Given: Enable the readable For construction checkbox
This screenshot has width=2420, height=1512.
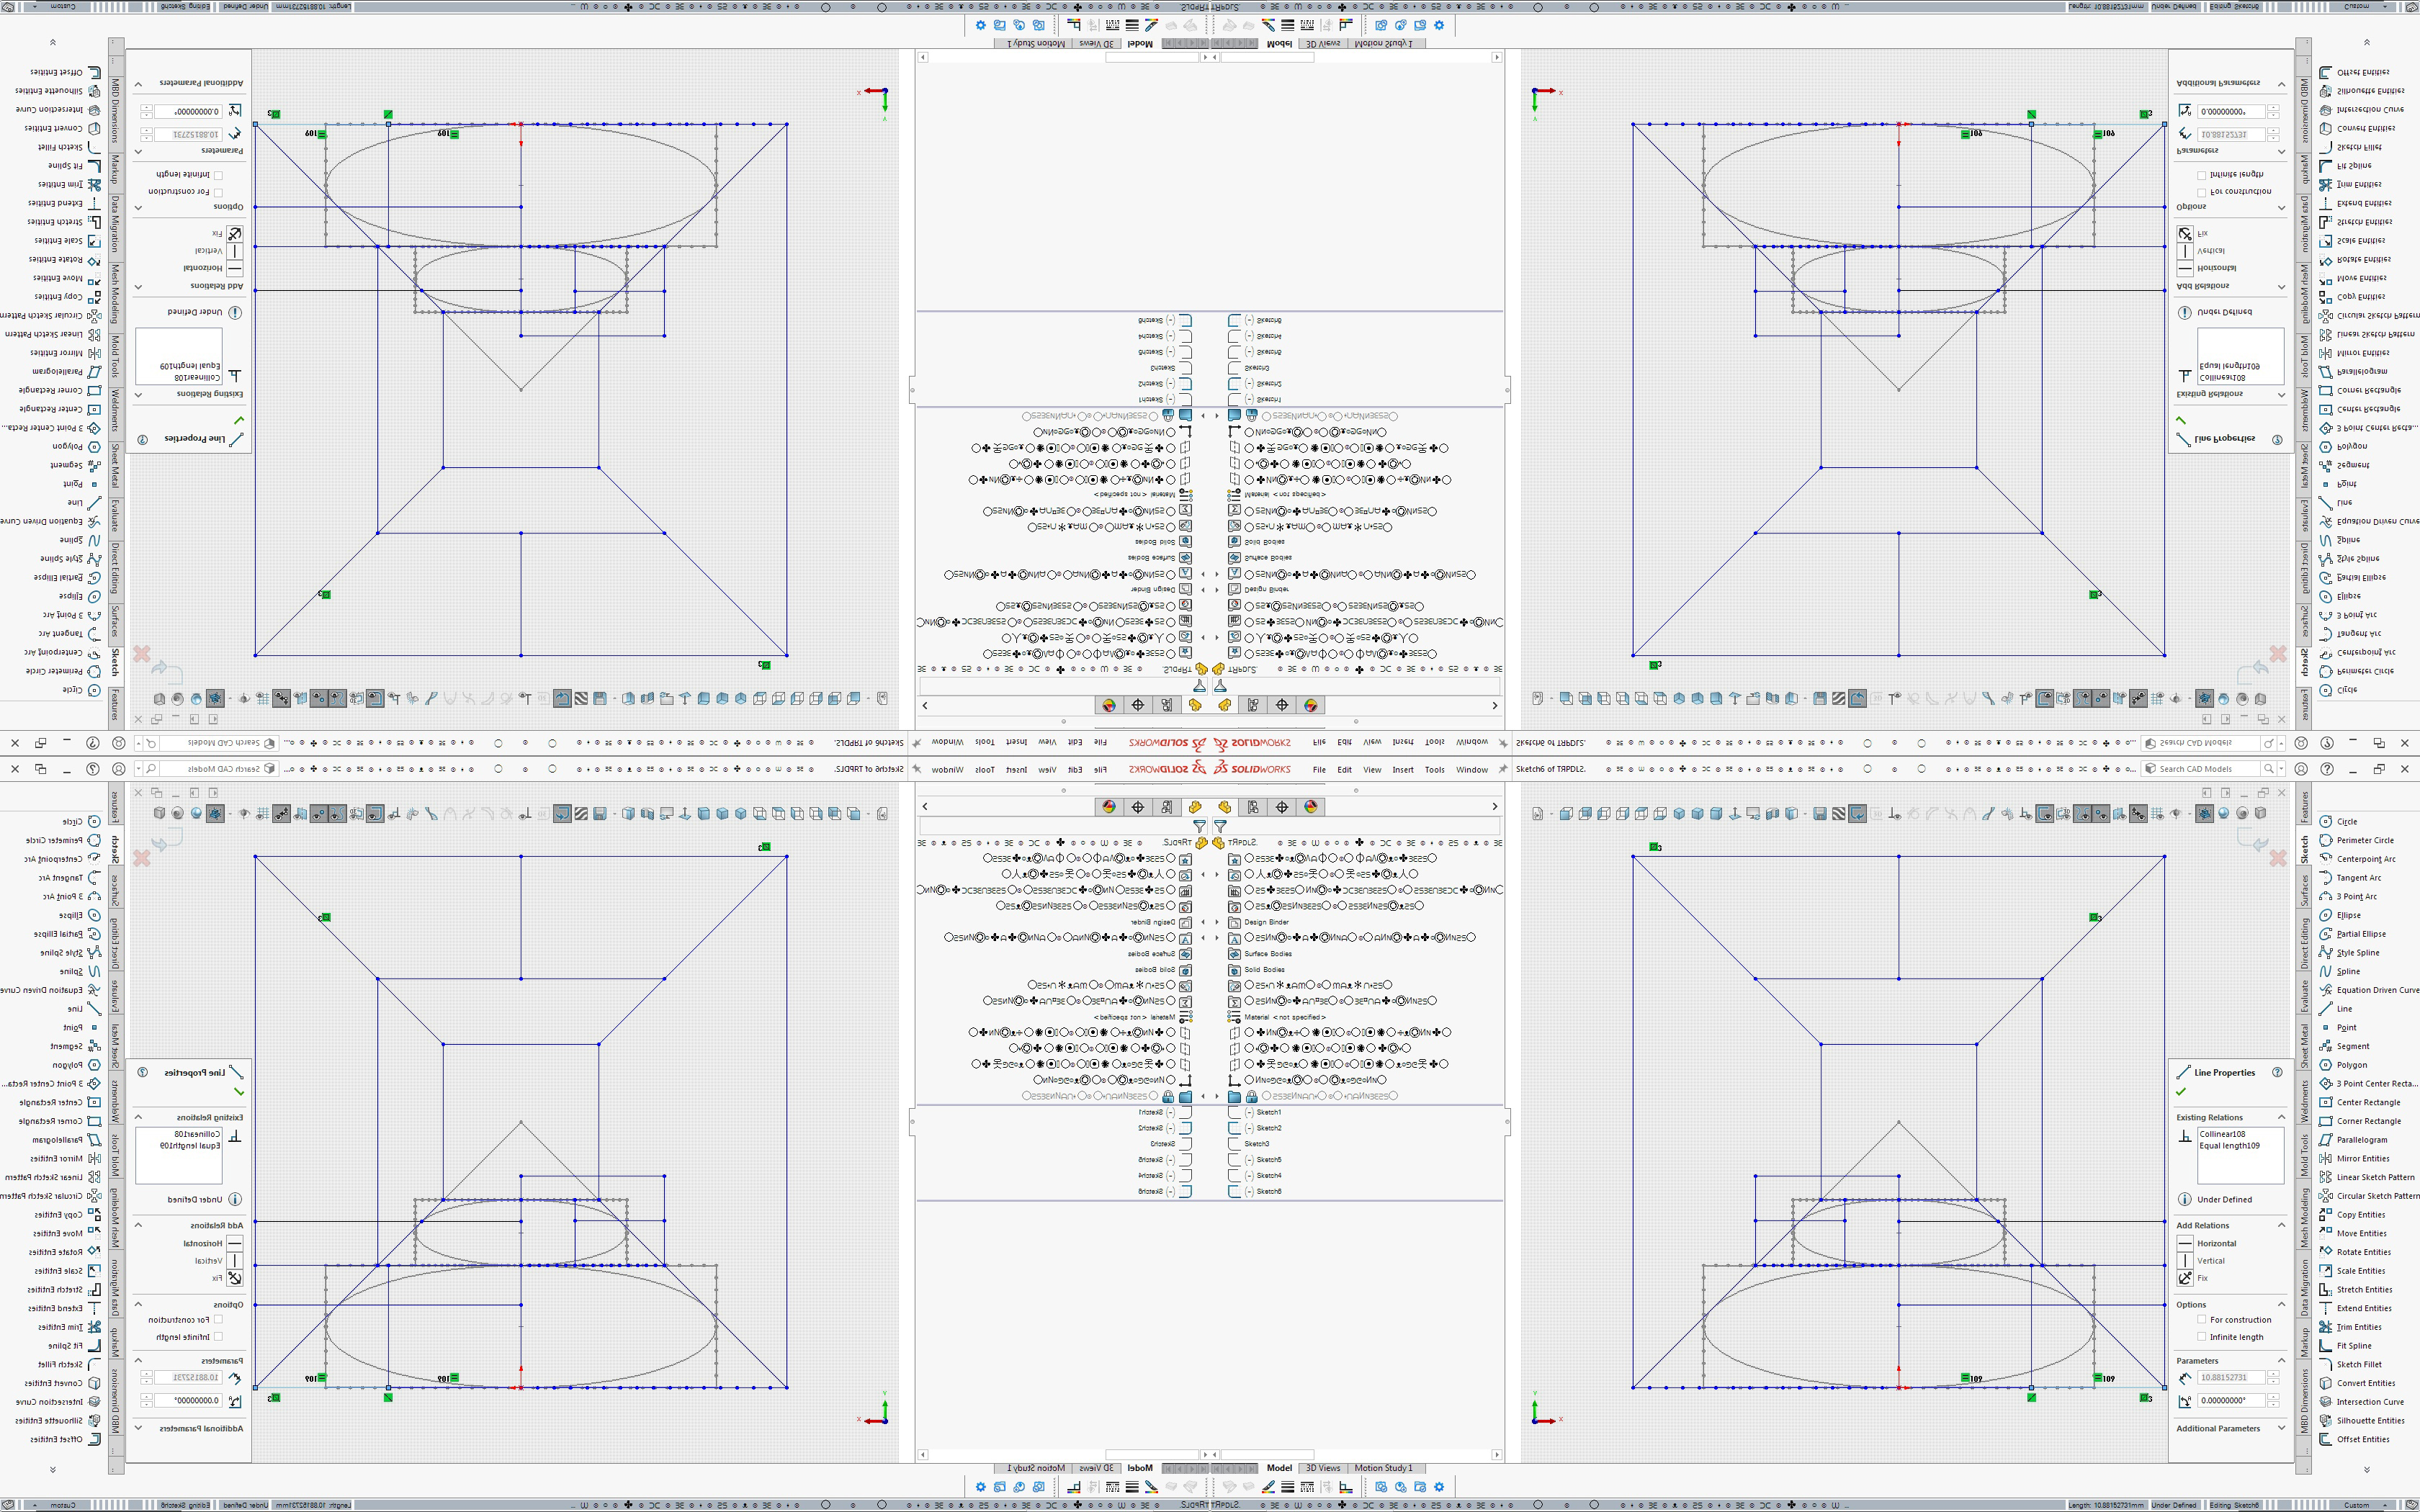Looking at the screenshot, I should pos(2201,1320).
